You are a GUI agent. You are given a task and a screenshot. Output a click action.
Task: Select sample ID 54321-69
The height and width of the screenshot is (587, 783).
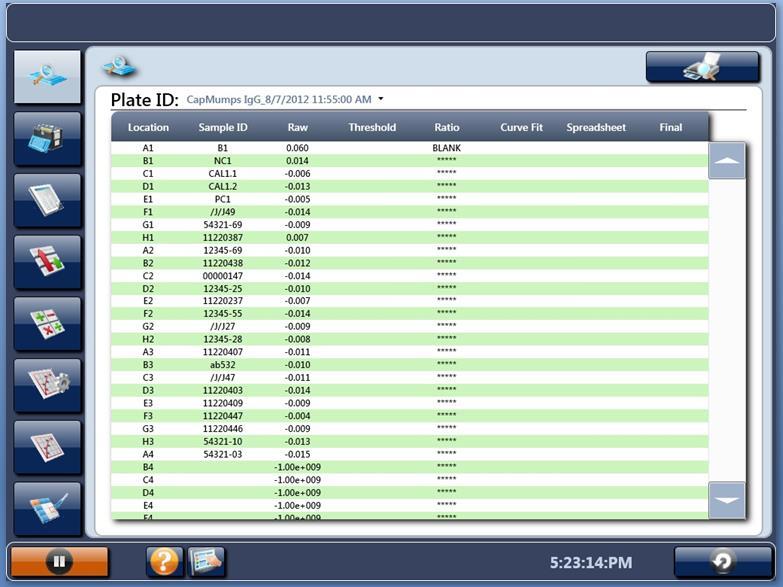tap(223, 225)
